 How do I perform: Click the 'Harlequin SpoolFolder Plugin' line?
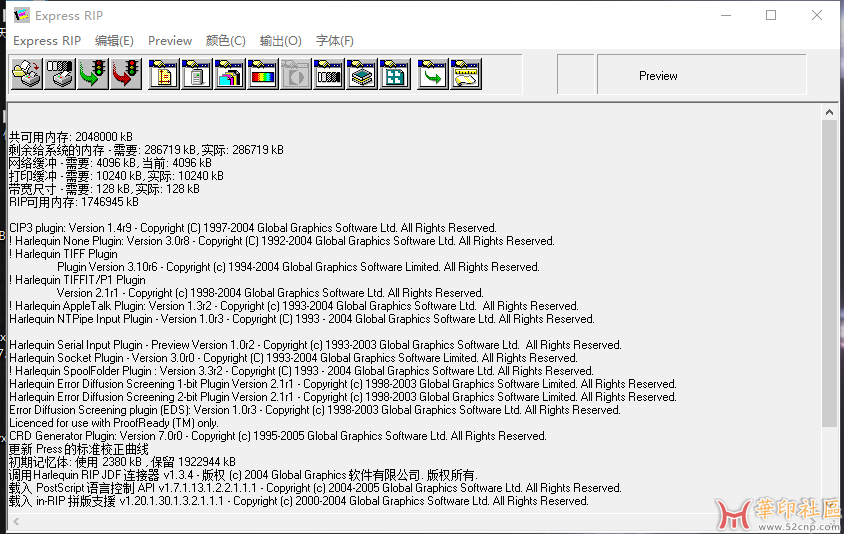click(301, 371)
